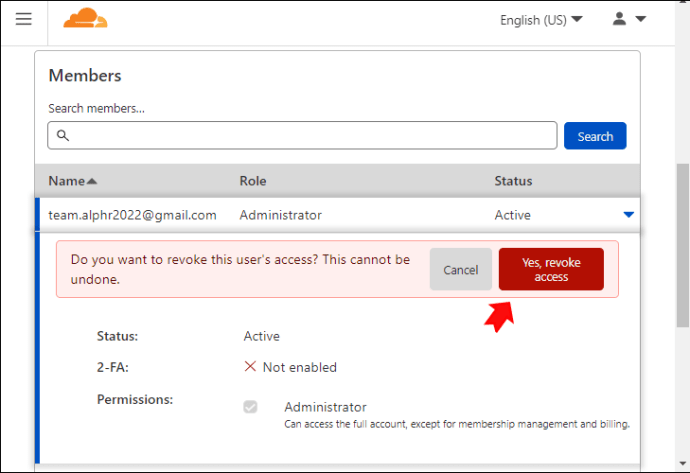
Task: Click the Not enabled 2-FA text
Action: pos(300,367)
